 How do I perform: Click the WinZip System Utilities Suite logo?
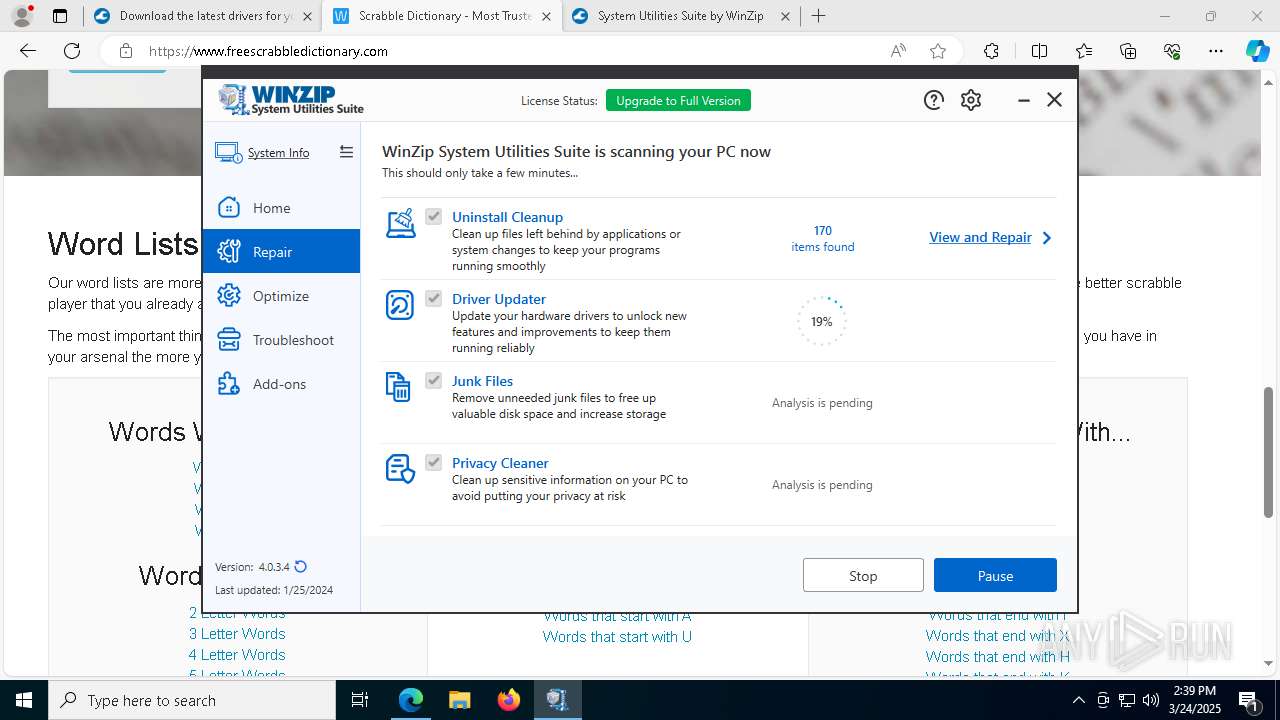(291, 100)
